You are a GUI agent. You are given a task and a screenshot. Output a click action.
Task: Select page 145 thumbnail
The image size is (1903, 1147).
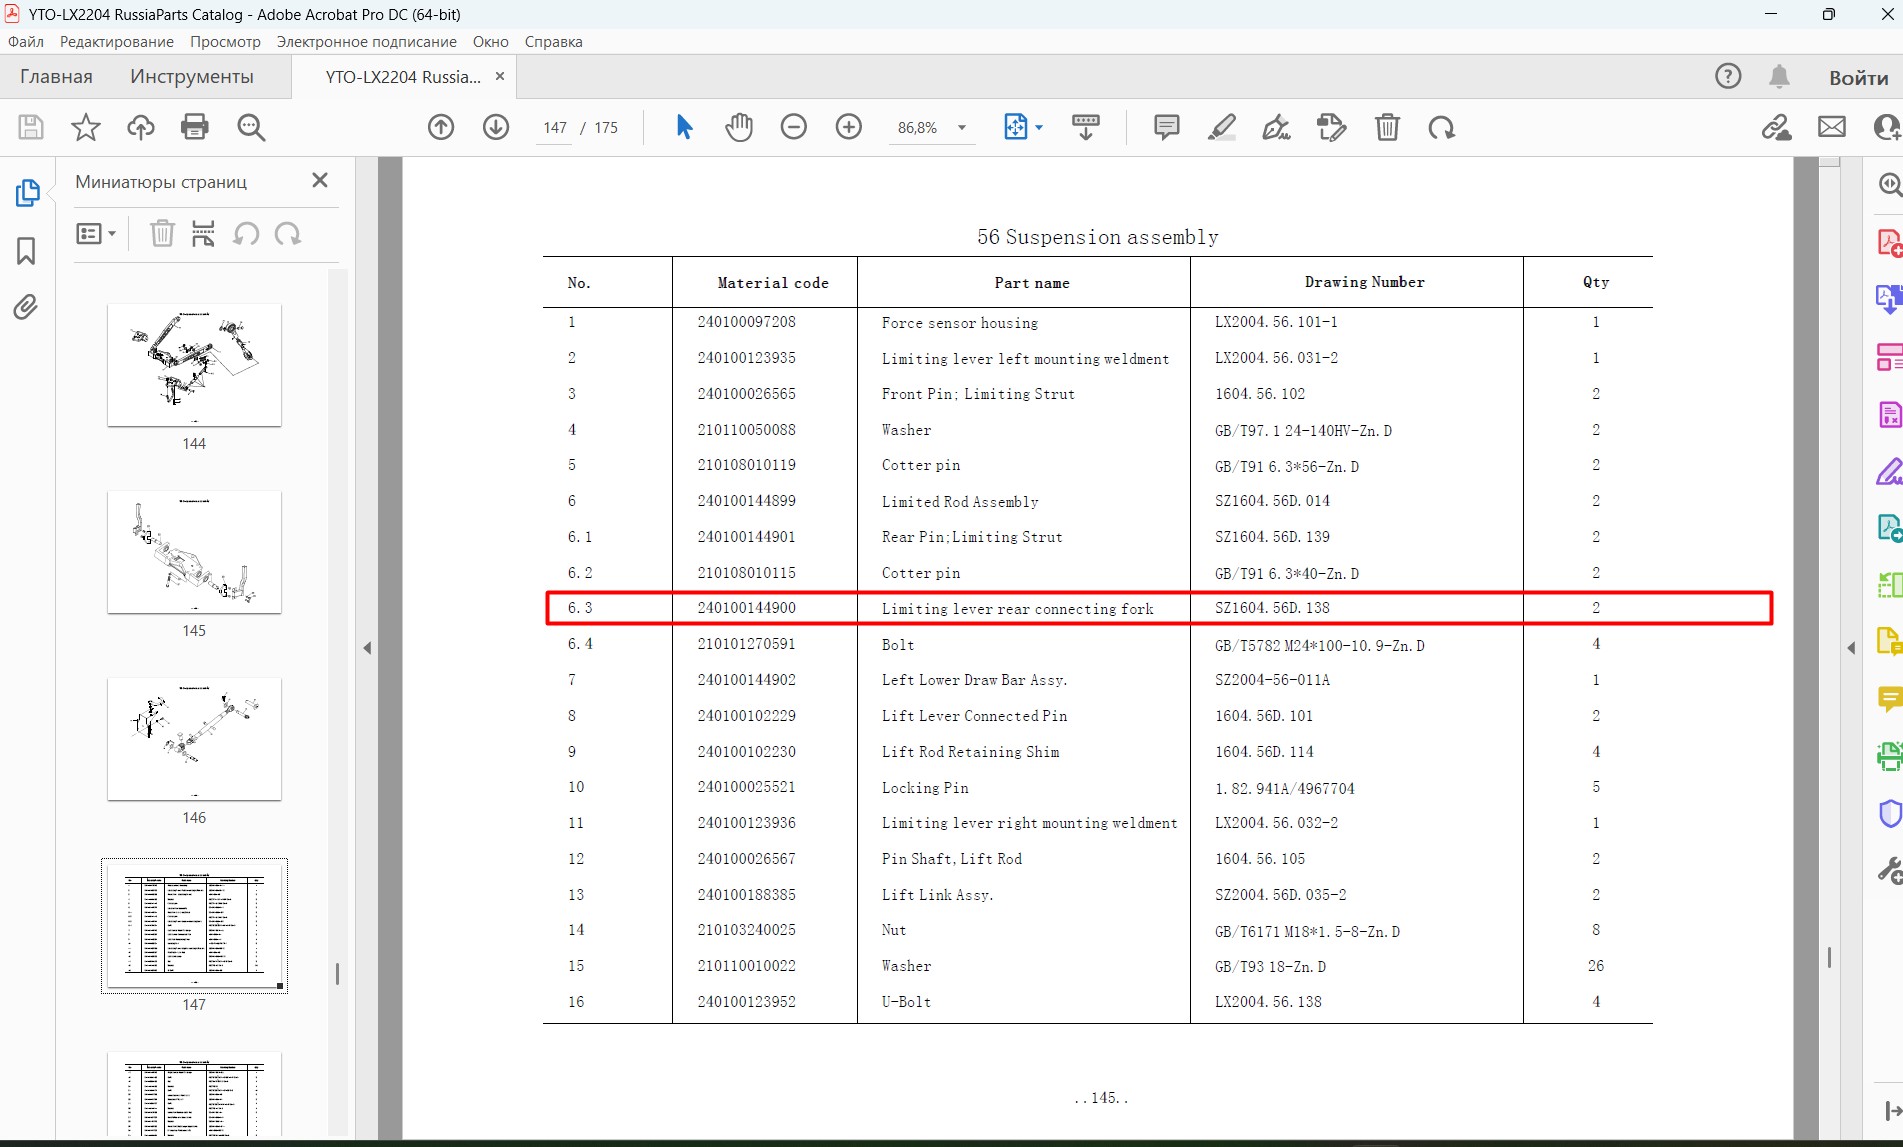(194, 552)
